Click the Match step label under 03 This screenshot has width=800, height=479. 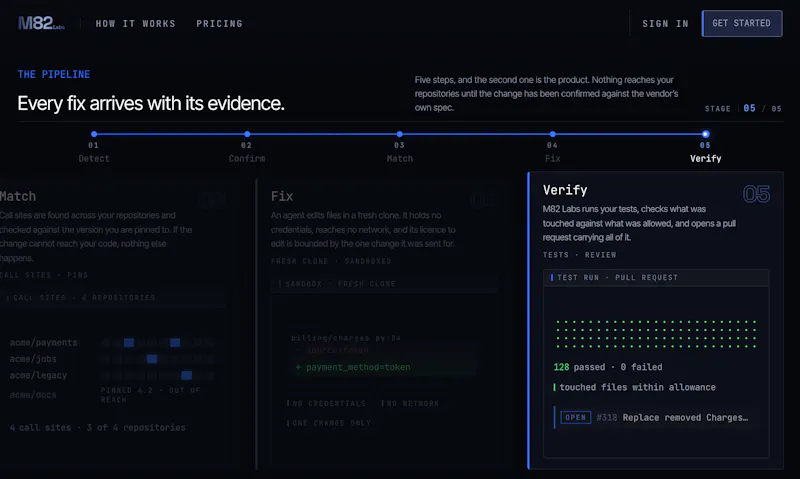[x=399, y=159]
